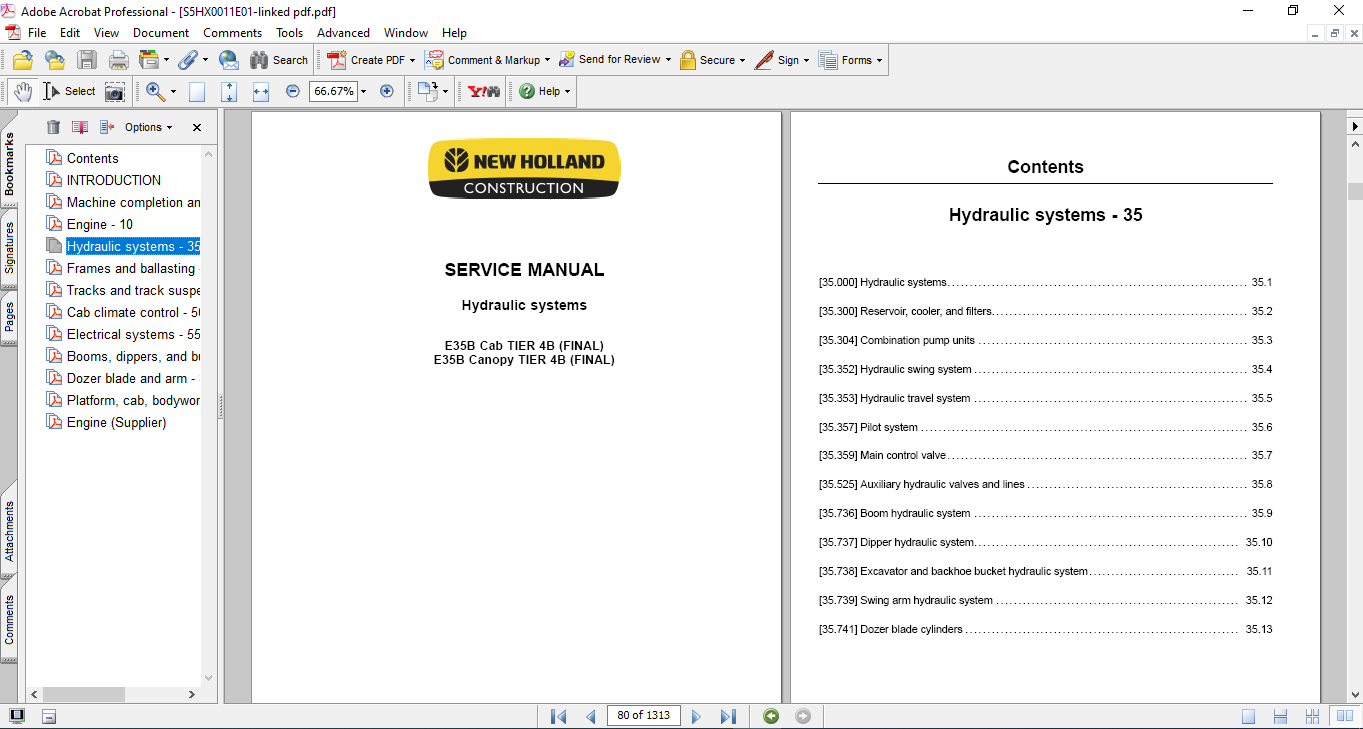Open the zoom percentage dropdown

click(x=363, y=91)
